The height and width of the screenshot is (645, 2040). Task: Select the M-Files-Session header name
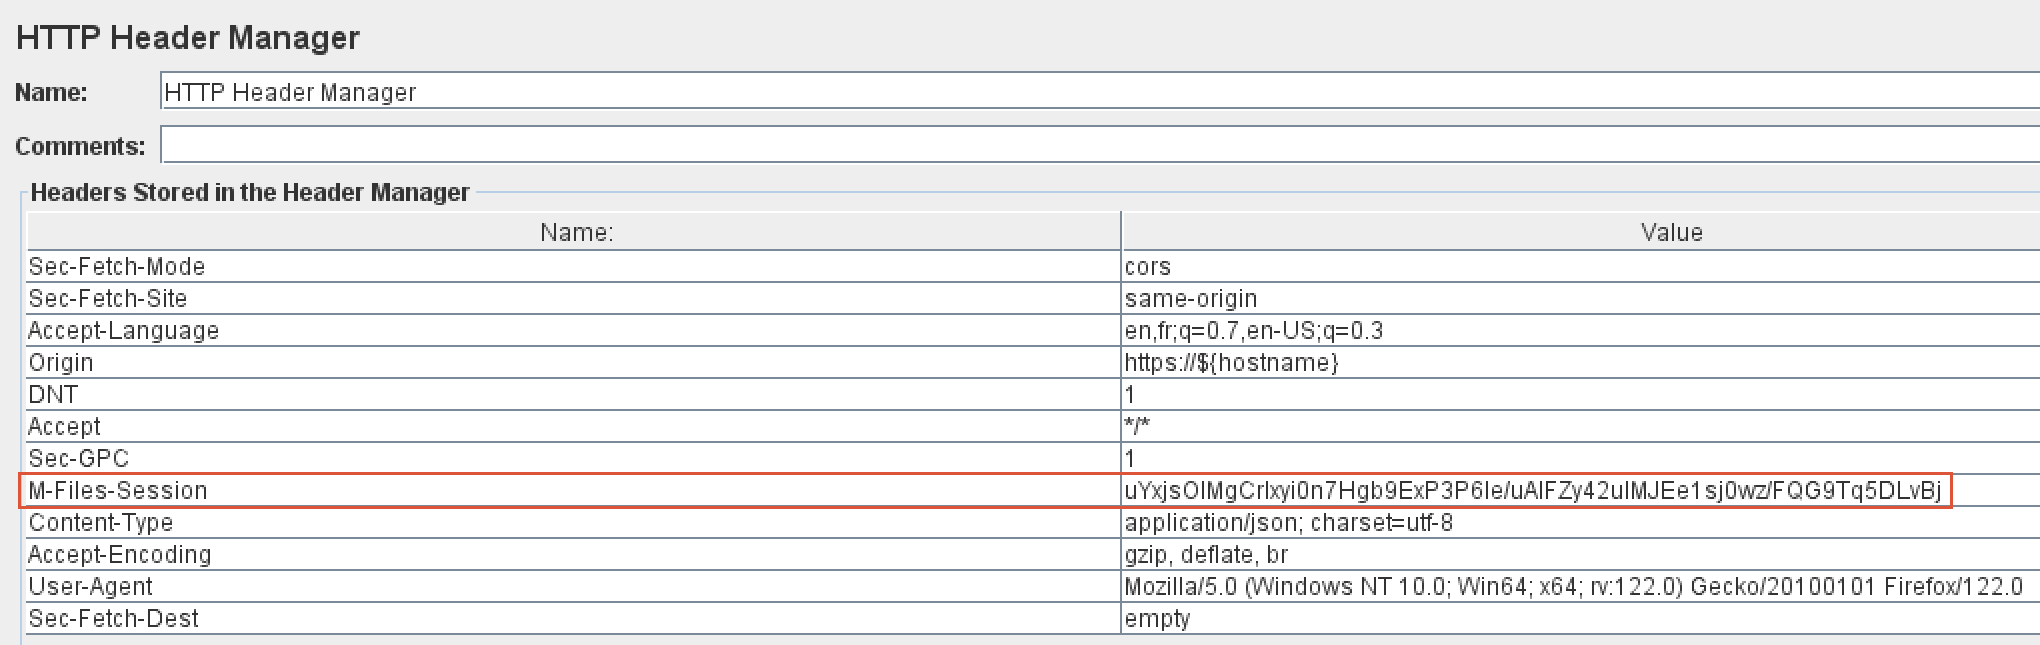click(118, 491)
